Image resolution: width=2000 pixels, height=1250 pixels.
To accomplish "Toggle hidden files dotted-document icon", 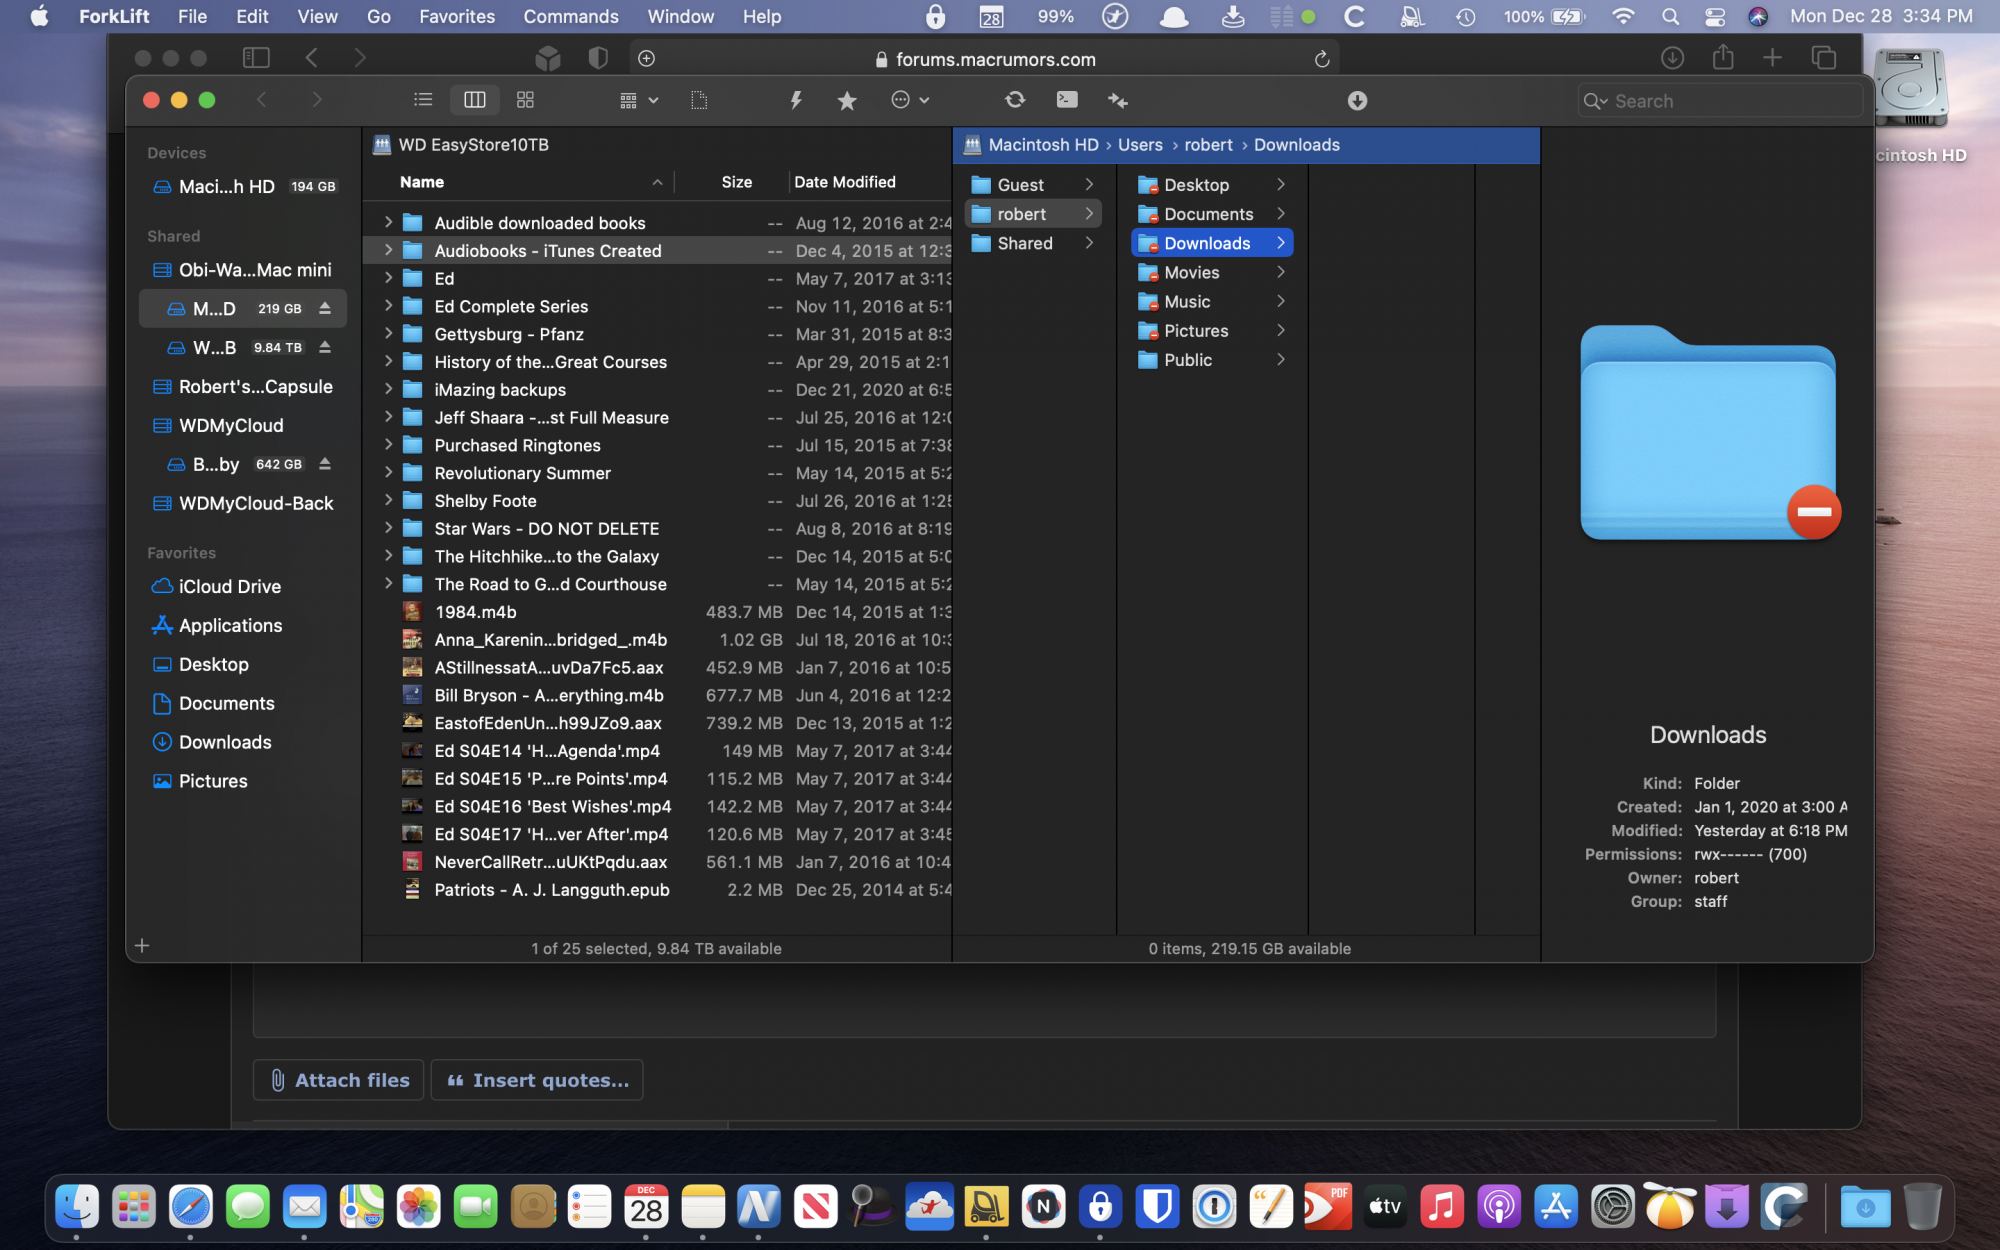I will click(x=699, y=100).
